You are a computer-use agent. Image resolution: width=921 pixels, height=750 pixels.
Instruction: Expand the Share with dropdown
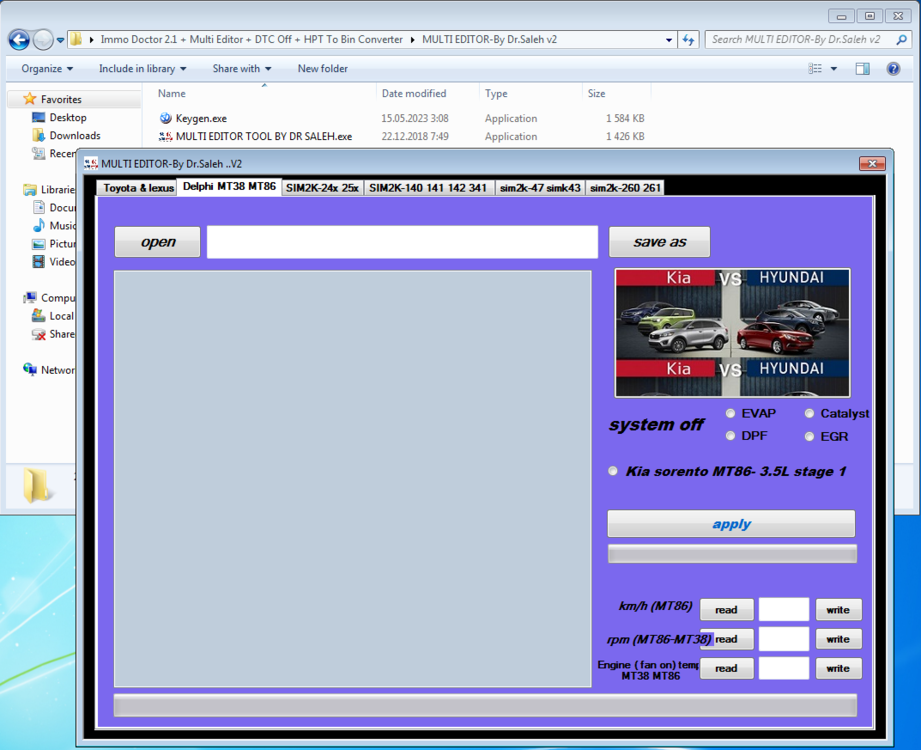(x=241, y=69)
